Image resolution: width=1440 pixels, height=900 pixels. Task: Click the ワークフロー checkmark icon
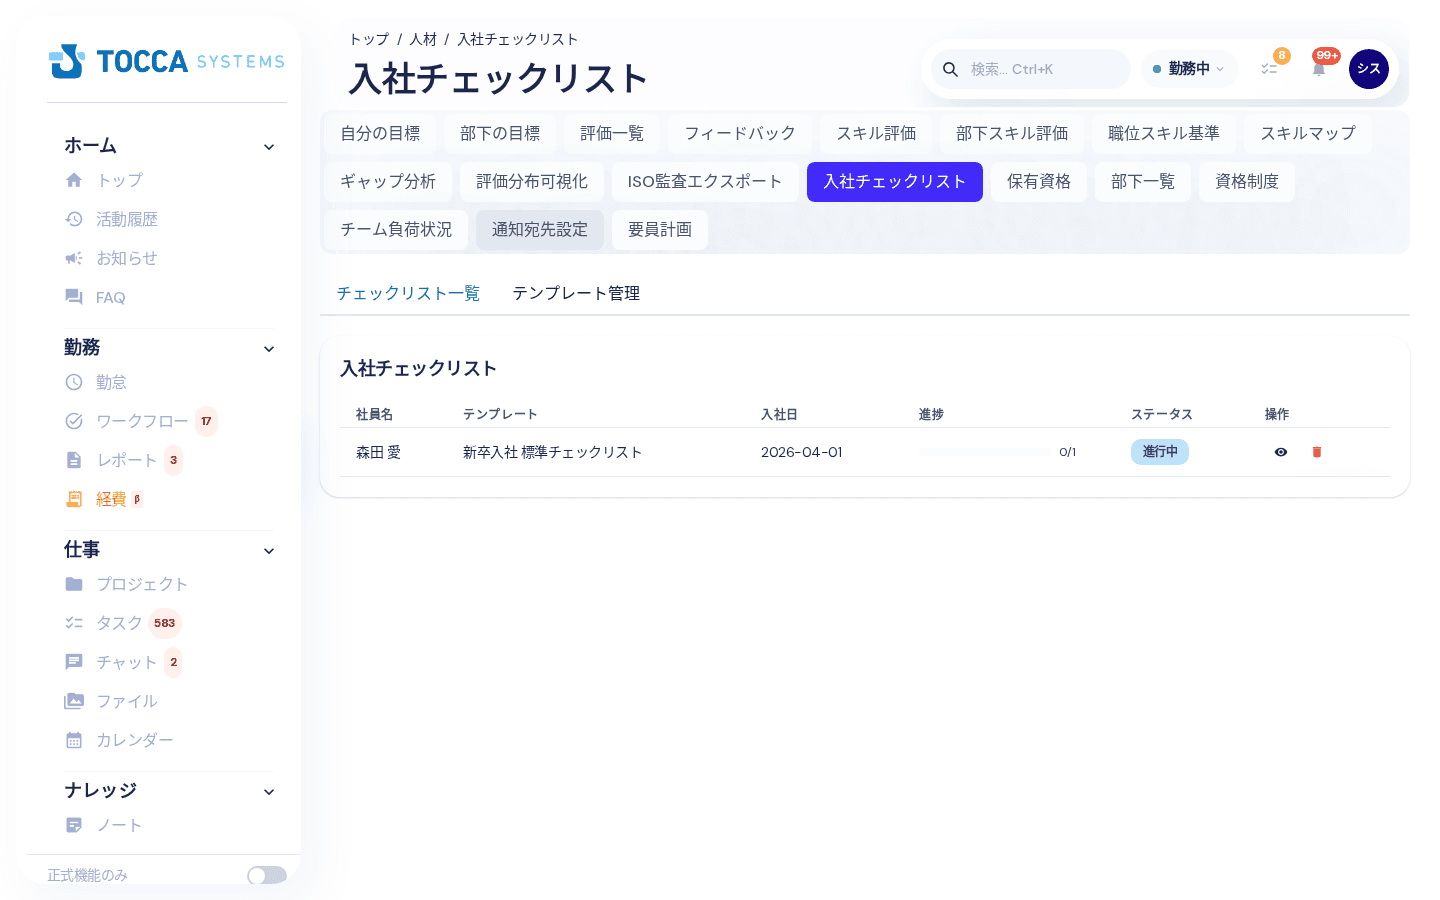(x=74, y=421)
